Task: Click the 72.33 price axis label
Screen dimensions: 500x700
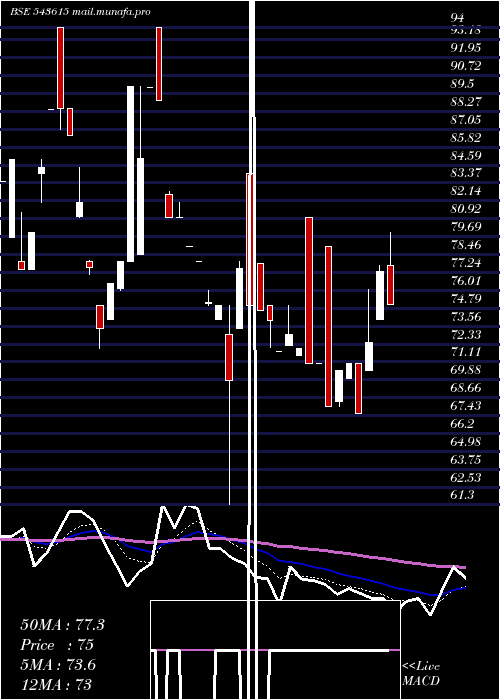Action: coord(466,335)
